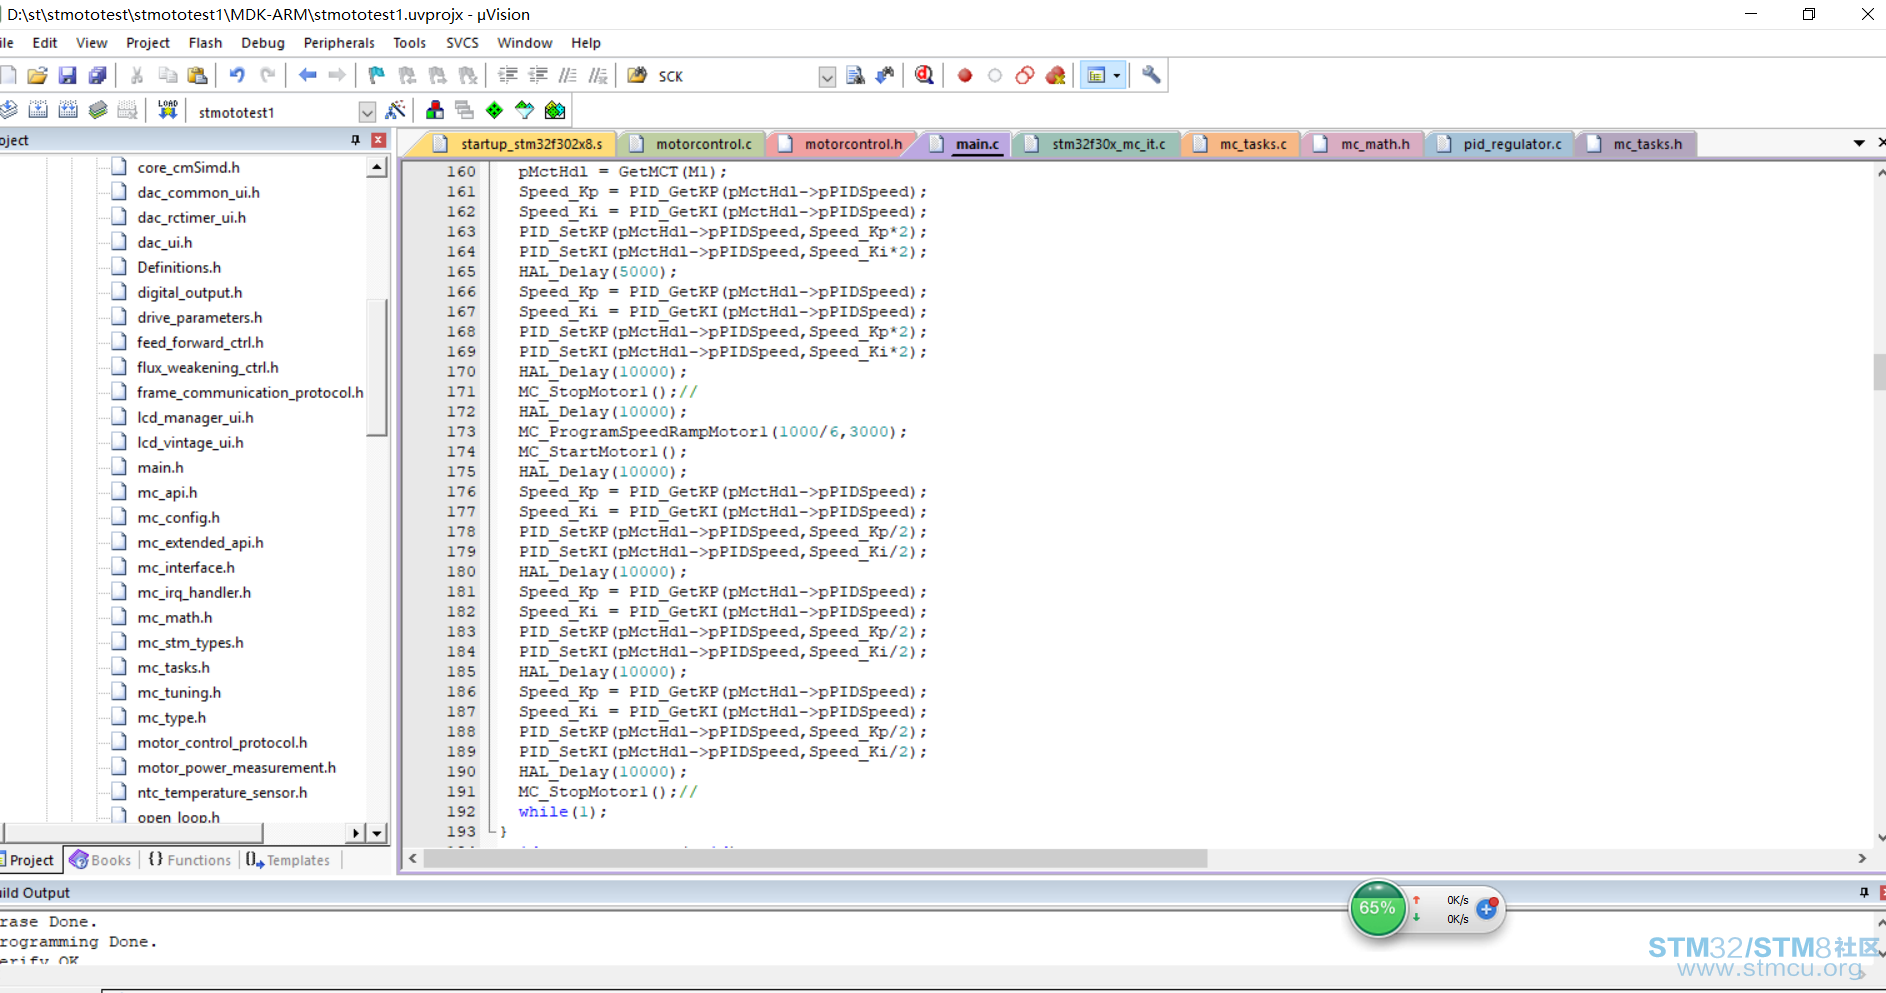Screen dimensions: 1886x993
Task: Open the editor tab list dropdown arrow
Action: 1859,143
